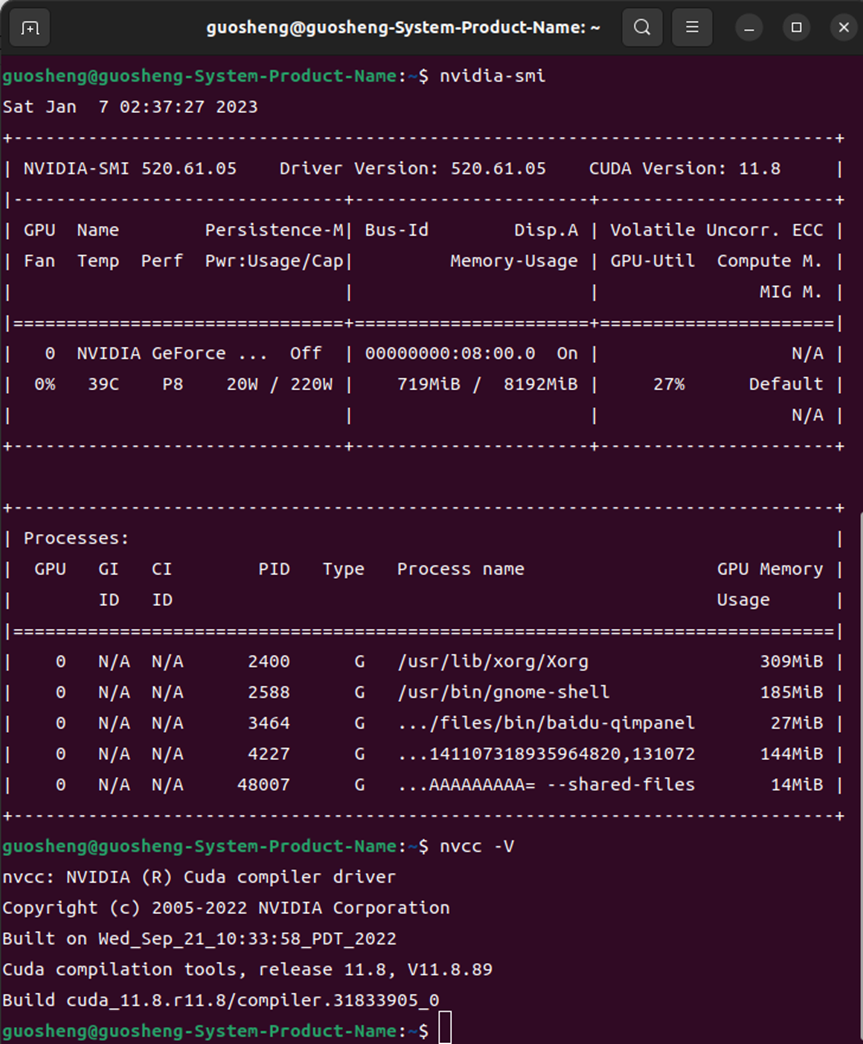Screen dimensions: 863x1044
Task: Close the terminal window
Action: point(842,28)
